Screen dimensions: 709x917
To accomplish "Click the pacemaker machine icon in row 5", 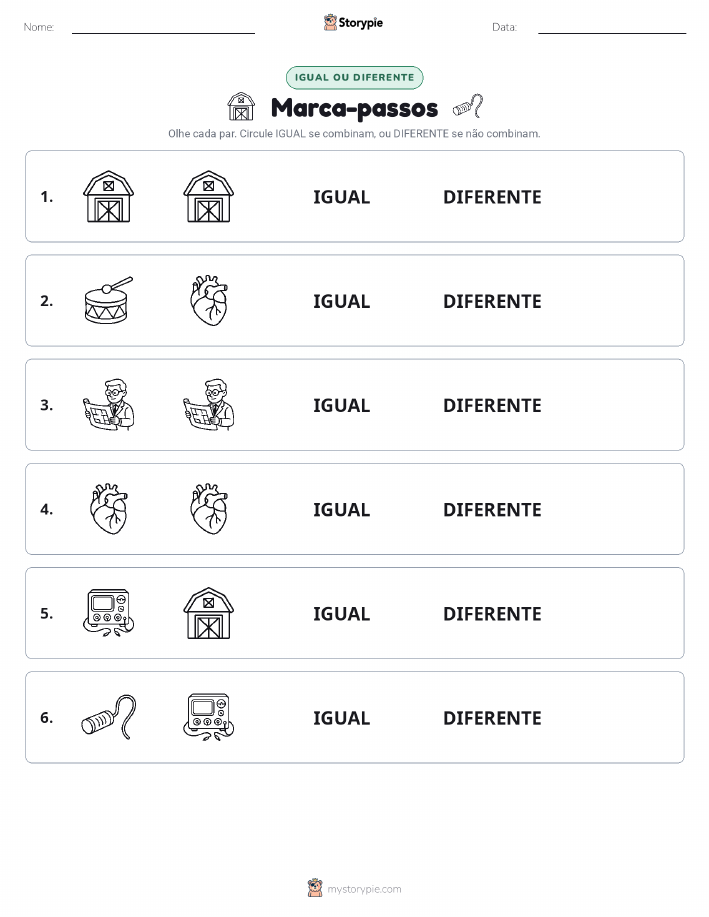I will [x=109, y=613].
